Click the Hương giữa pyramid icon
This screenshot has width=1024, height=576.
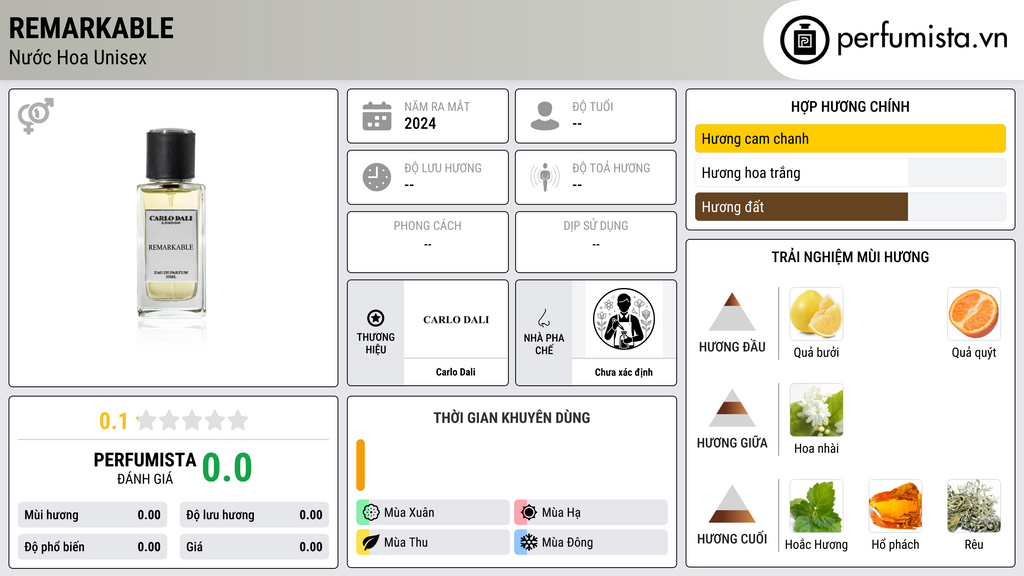tap(732, 408)
